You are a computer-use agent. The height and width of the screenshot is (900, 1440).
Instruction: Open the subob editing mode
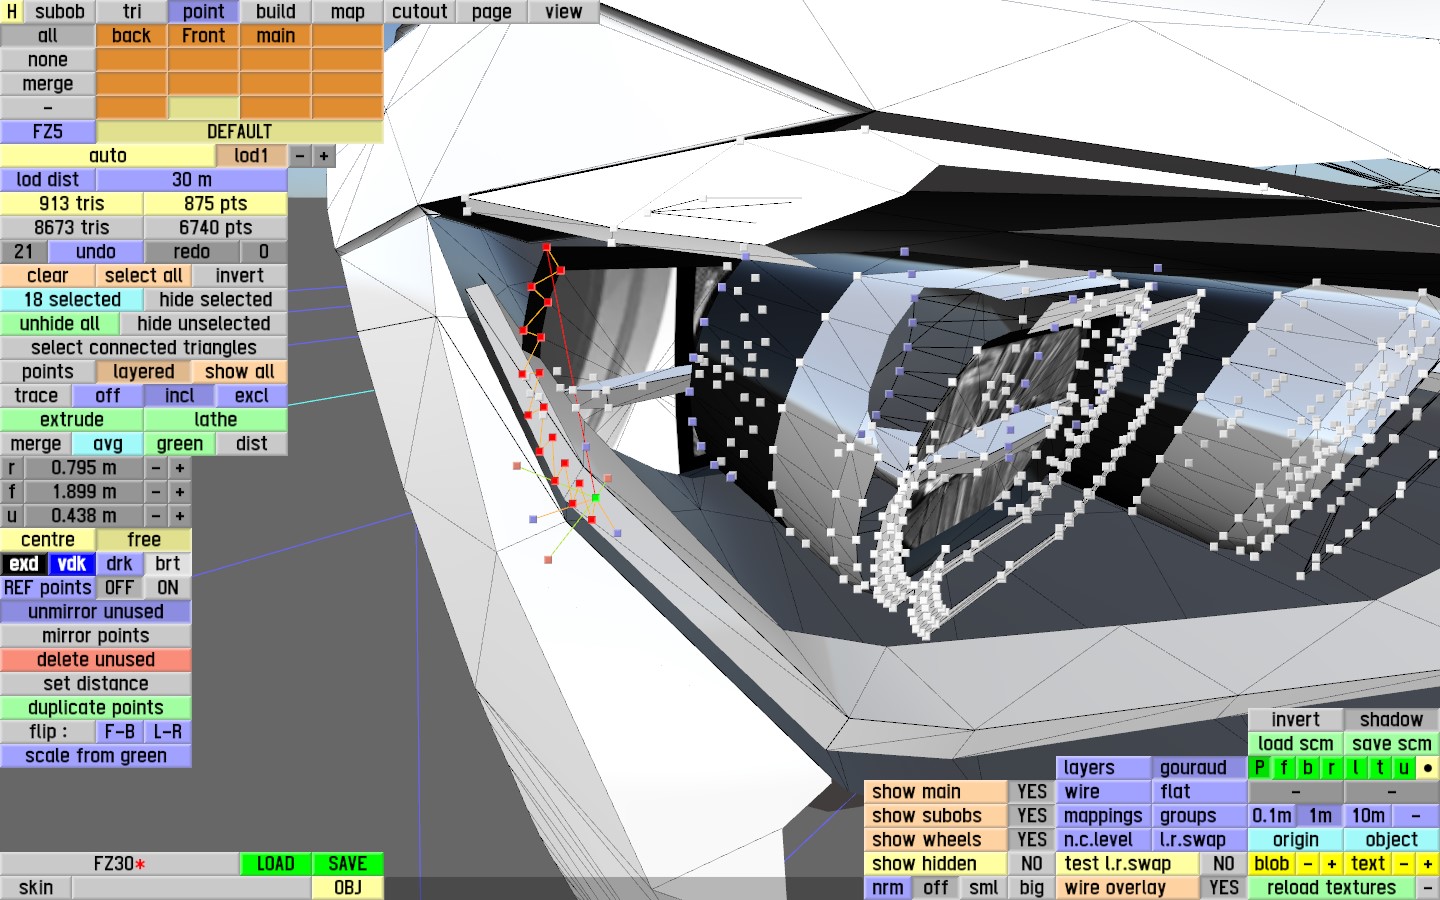(x=60, y=12)
